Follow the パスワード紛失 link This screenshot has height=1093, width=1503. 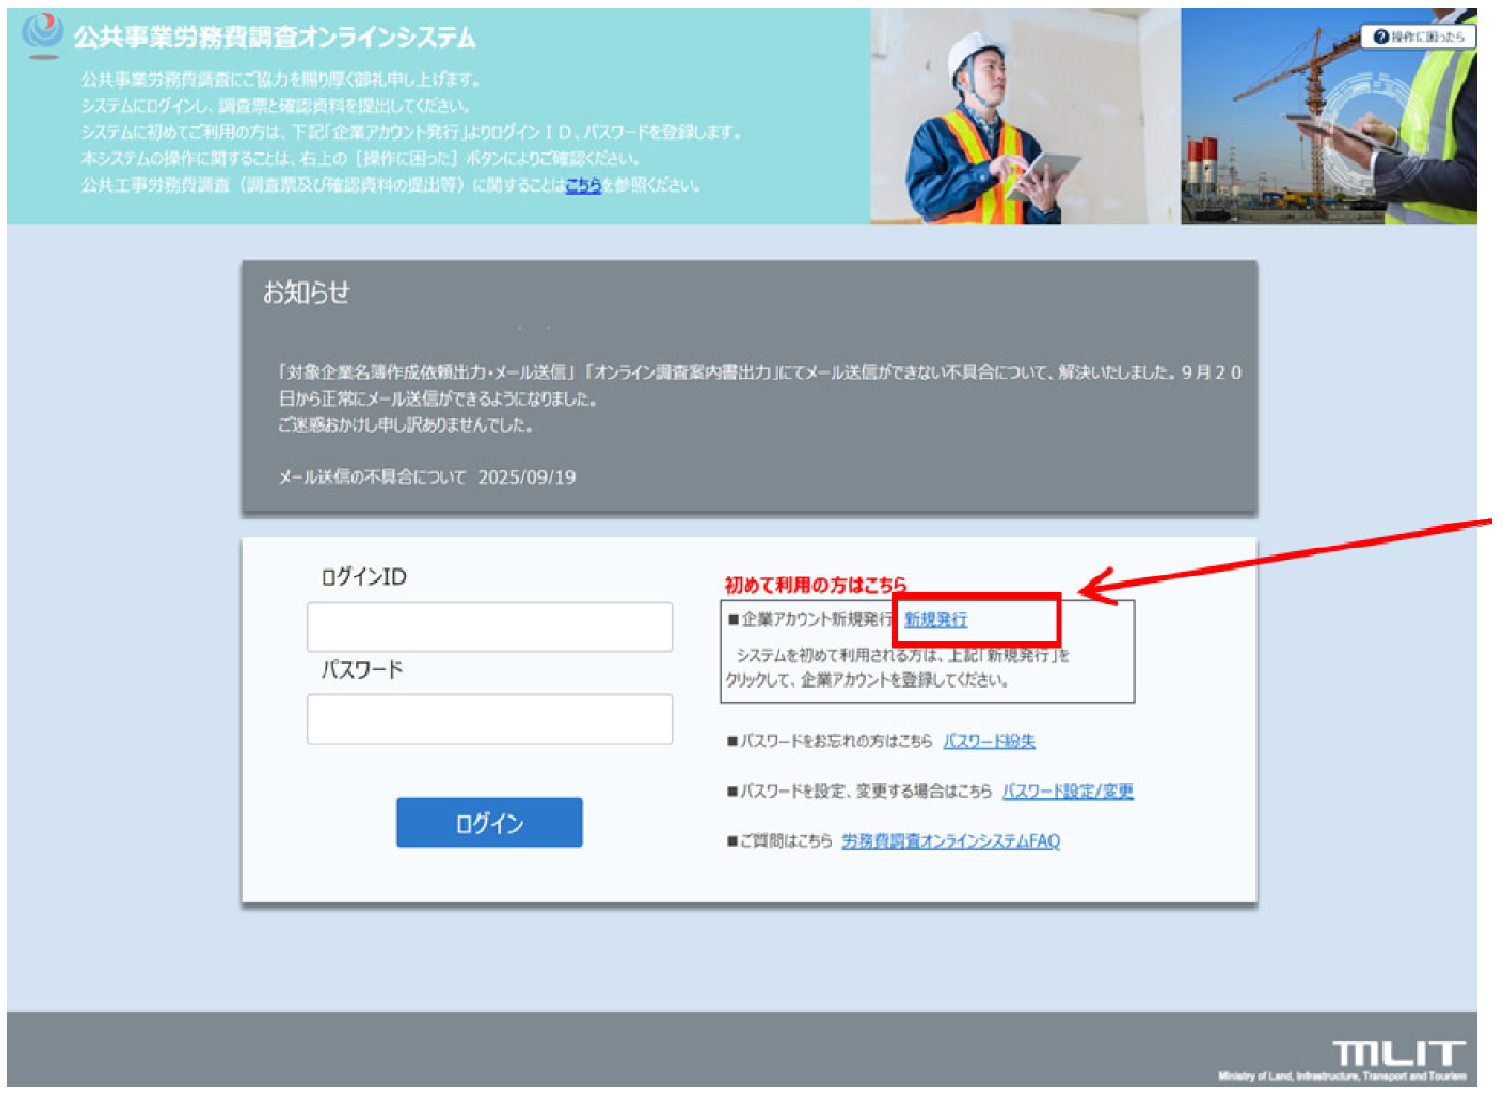[x=989, y=741]
